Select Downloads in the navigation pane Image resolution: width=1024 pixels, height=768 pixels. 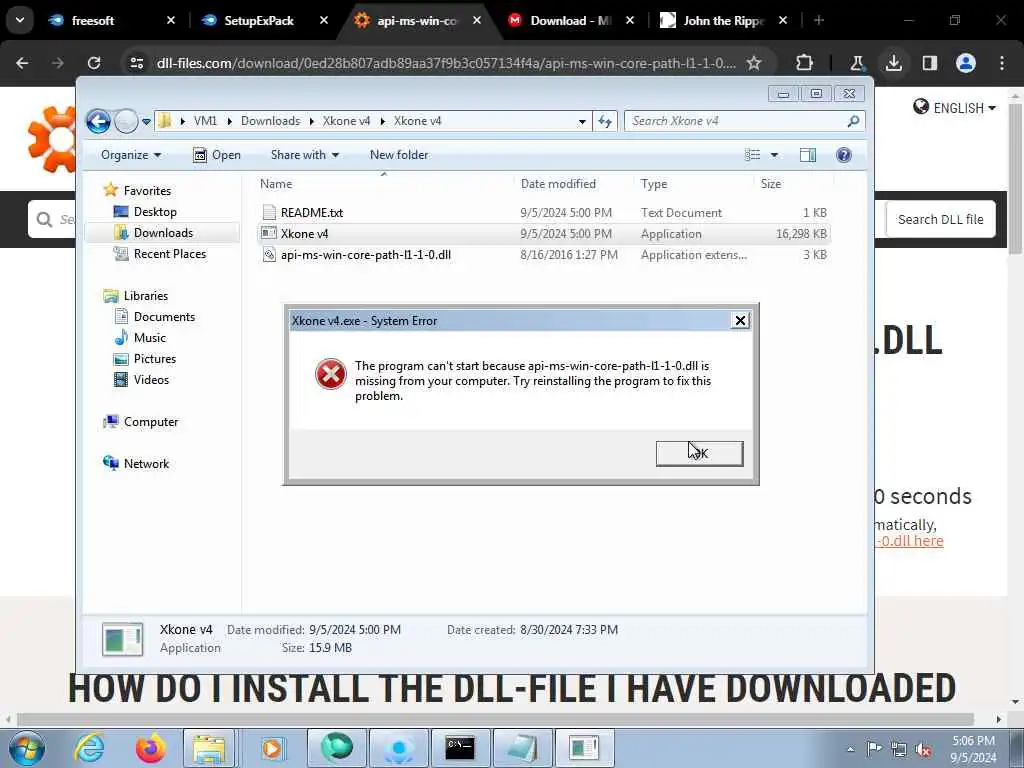pyautogui.click(x=163, y=232)
